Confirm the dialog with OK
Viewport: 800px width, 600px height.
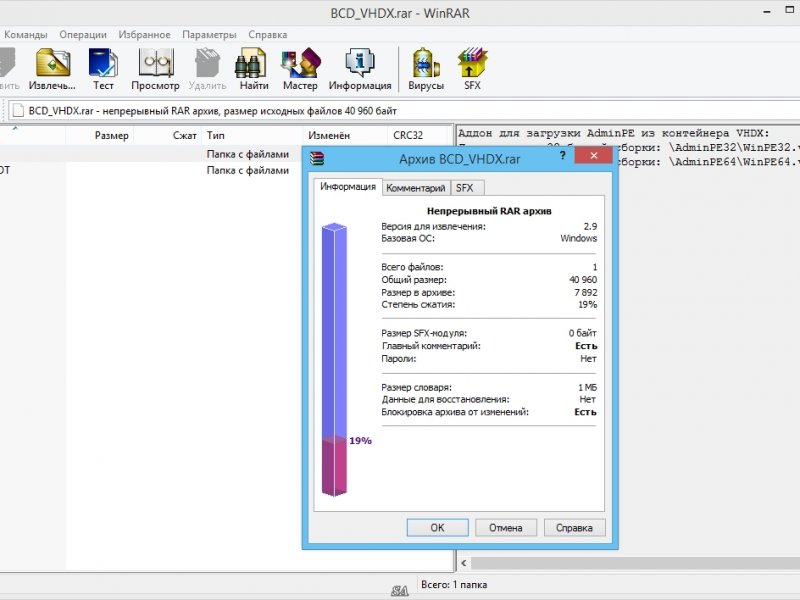pos(437,528)
